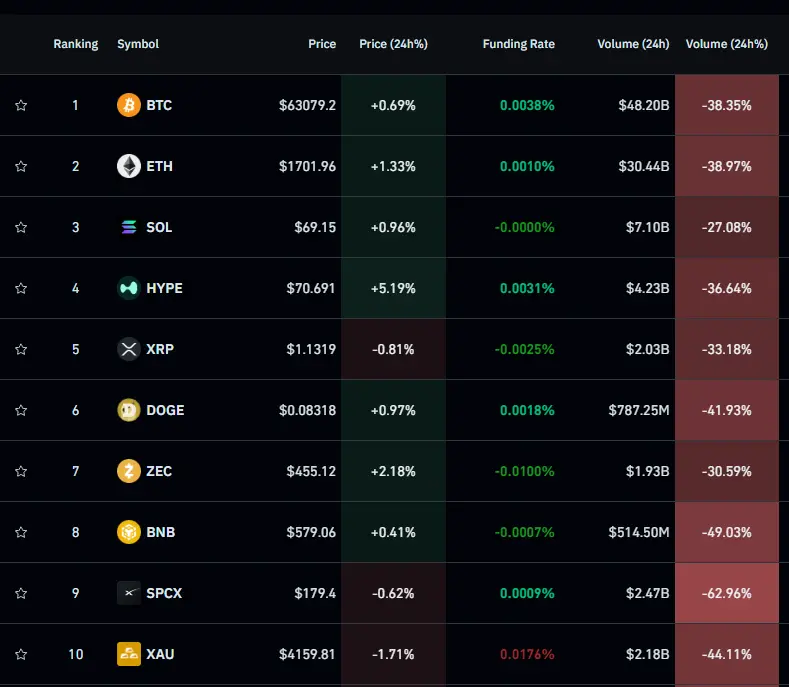Screen dimensions: 789x687
Task: Click the $4159.81 price value
Action: 307,654
